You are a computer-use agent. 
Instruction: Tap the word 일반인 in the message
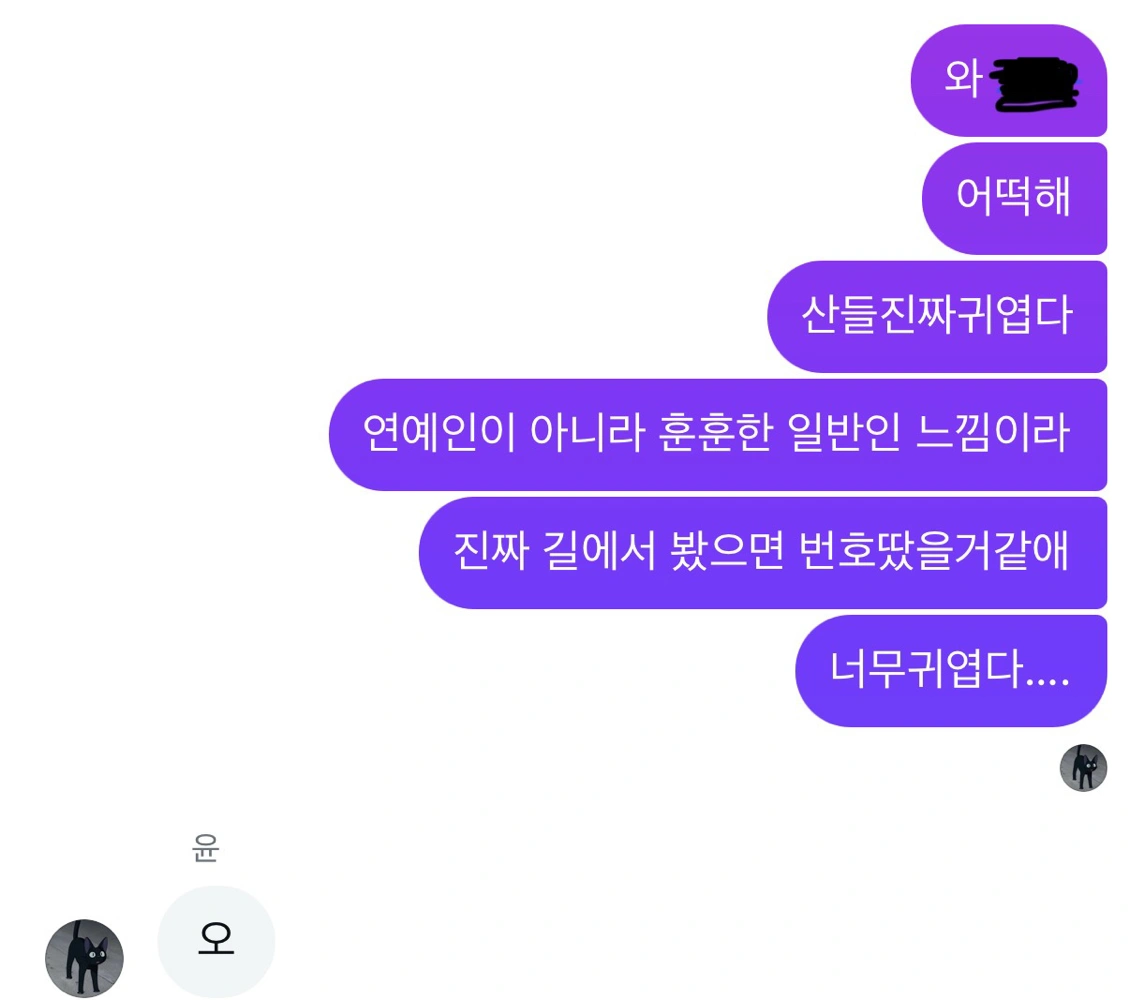click(844, 433)
